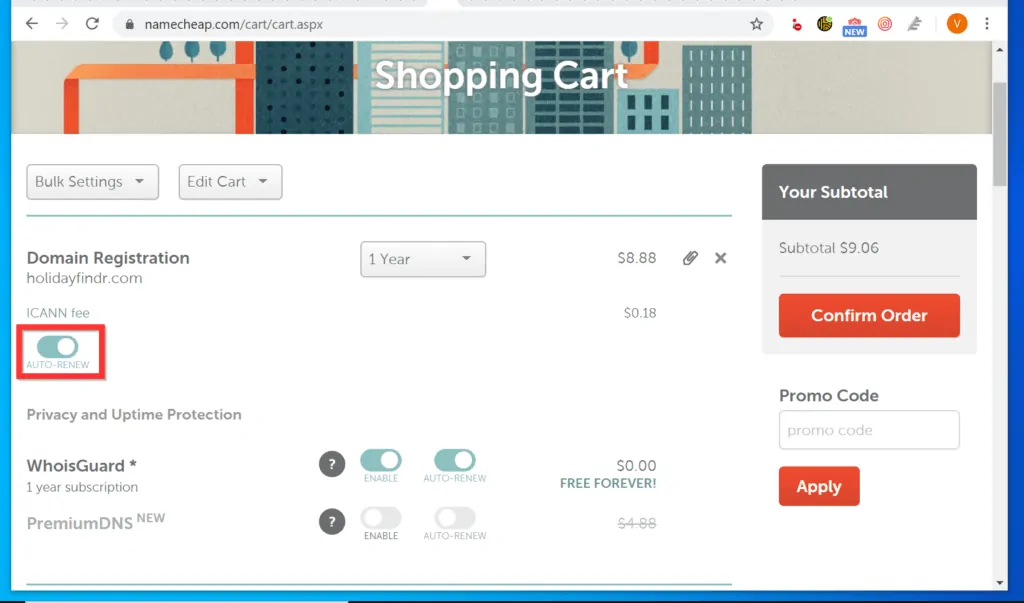Screen dimensions: 1024x603
Task: Click Privacy and Uptime Protection heading
Action: click(x=134, y=415)
